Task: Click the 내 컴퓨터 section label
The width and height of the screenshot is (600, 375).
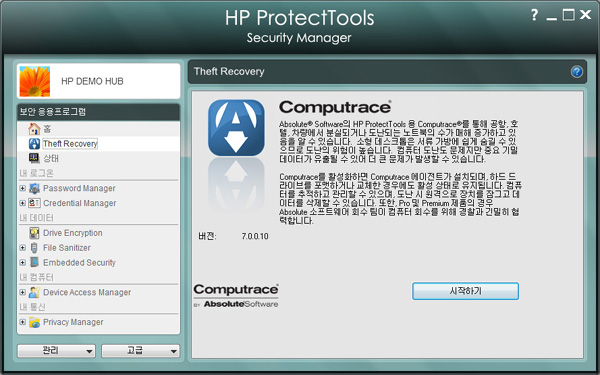Action: pyautogui.click(x=36, y=277)
